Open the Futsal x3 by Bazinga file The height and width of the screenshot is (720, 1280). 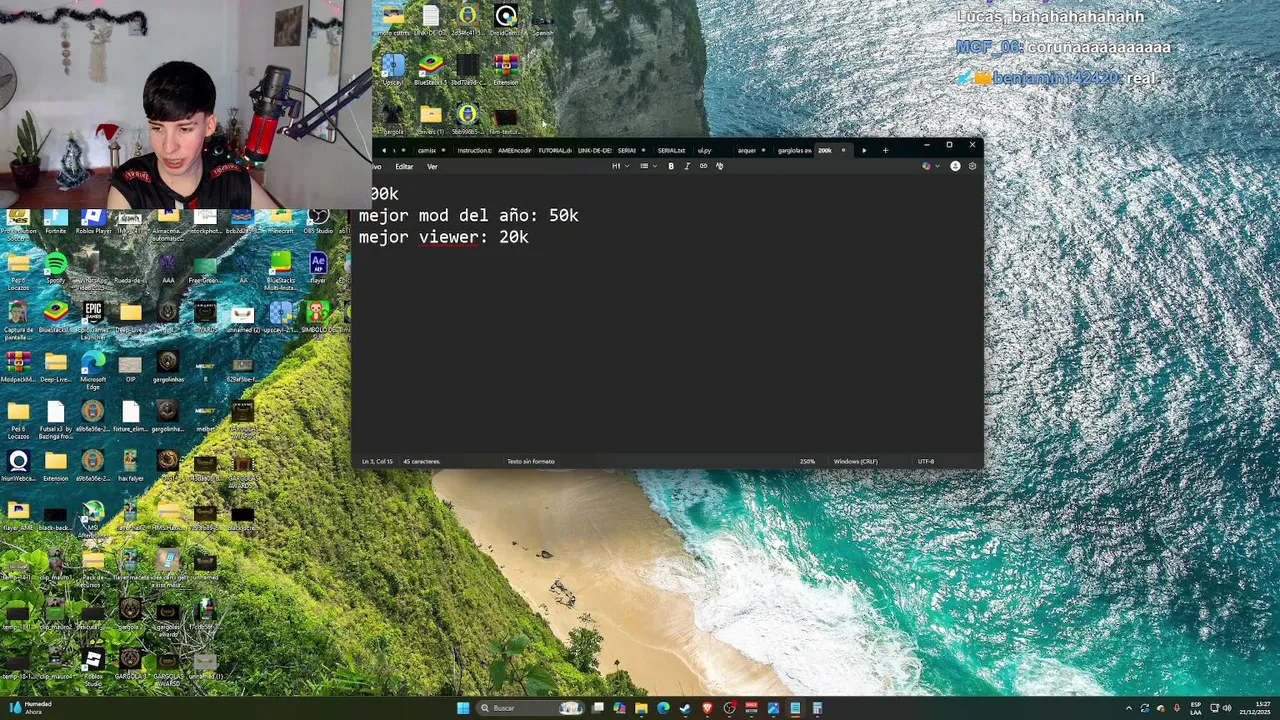(x=55, y=420)
